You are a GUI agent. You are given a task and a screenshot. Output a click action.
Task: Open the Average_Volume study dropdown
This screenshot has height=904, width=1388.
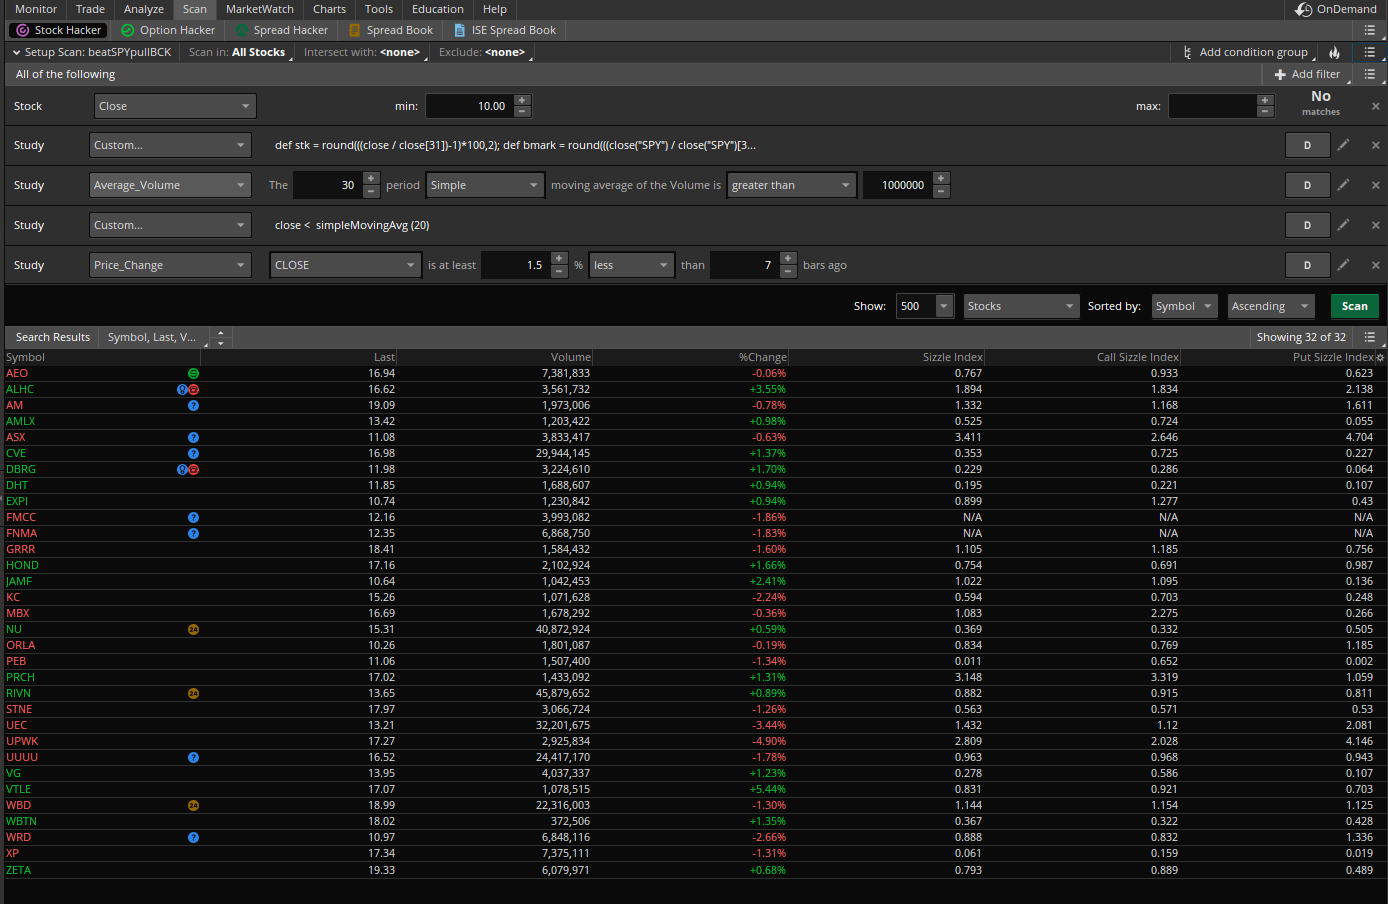coord(170,185)
